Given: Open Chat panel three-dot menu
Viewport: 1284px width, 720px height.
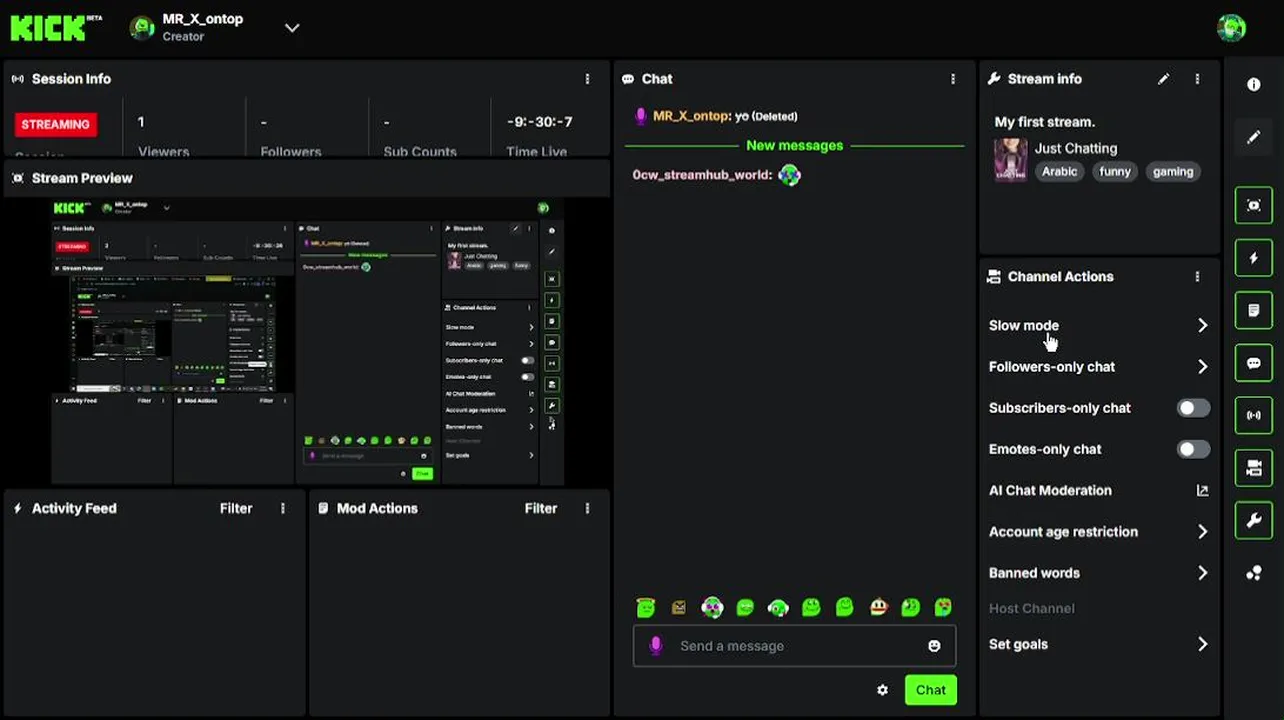Looking at the screenshot, I should pyautogui.click(x=952, y=79).
